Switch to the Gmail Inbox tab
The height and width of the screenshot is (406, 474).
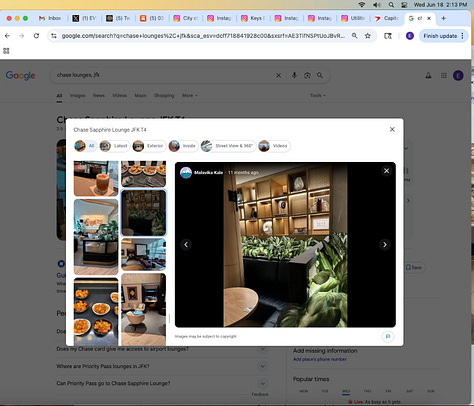tap(50, 18)
